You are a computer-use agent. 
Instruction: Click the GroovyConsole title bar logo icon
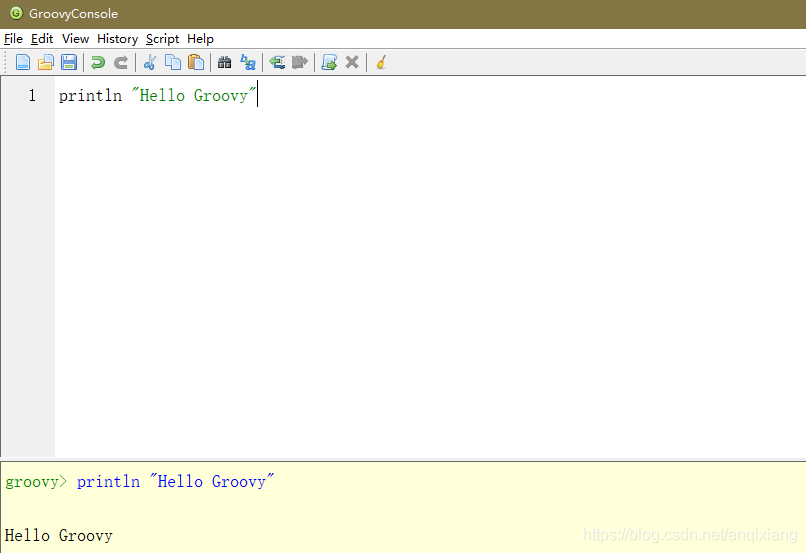point(16,13)
